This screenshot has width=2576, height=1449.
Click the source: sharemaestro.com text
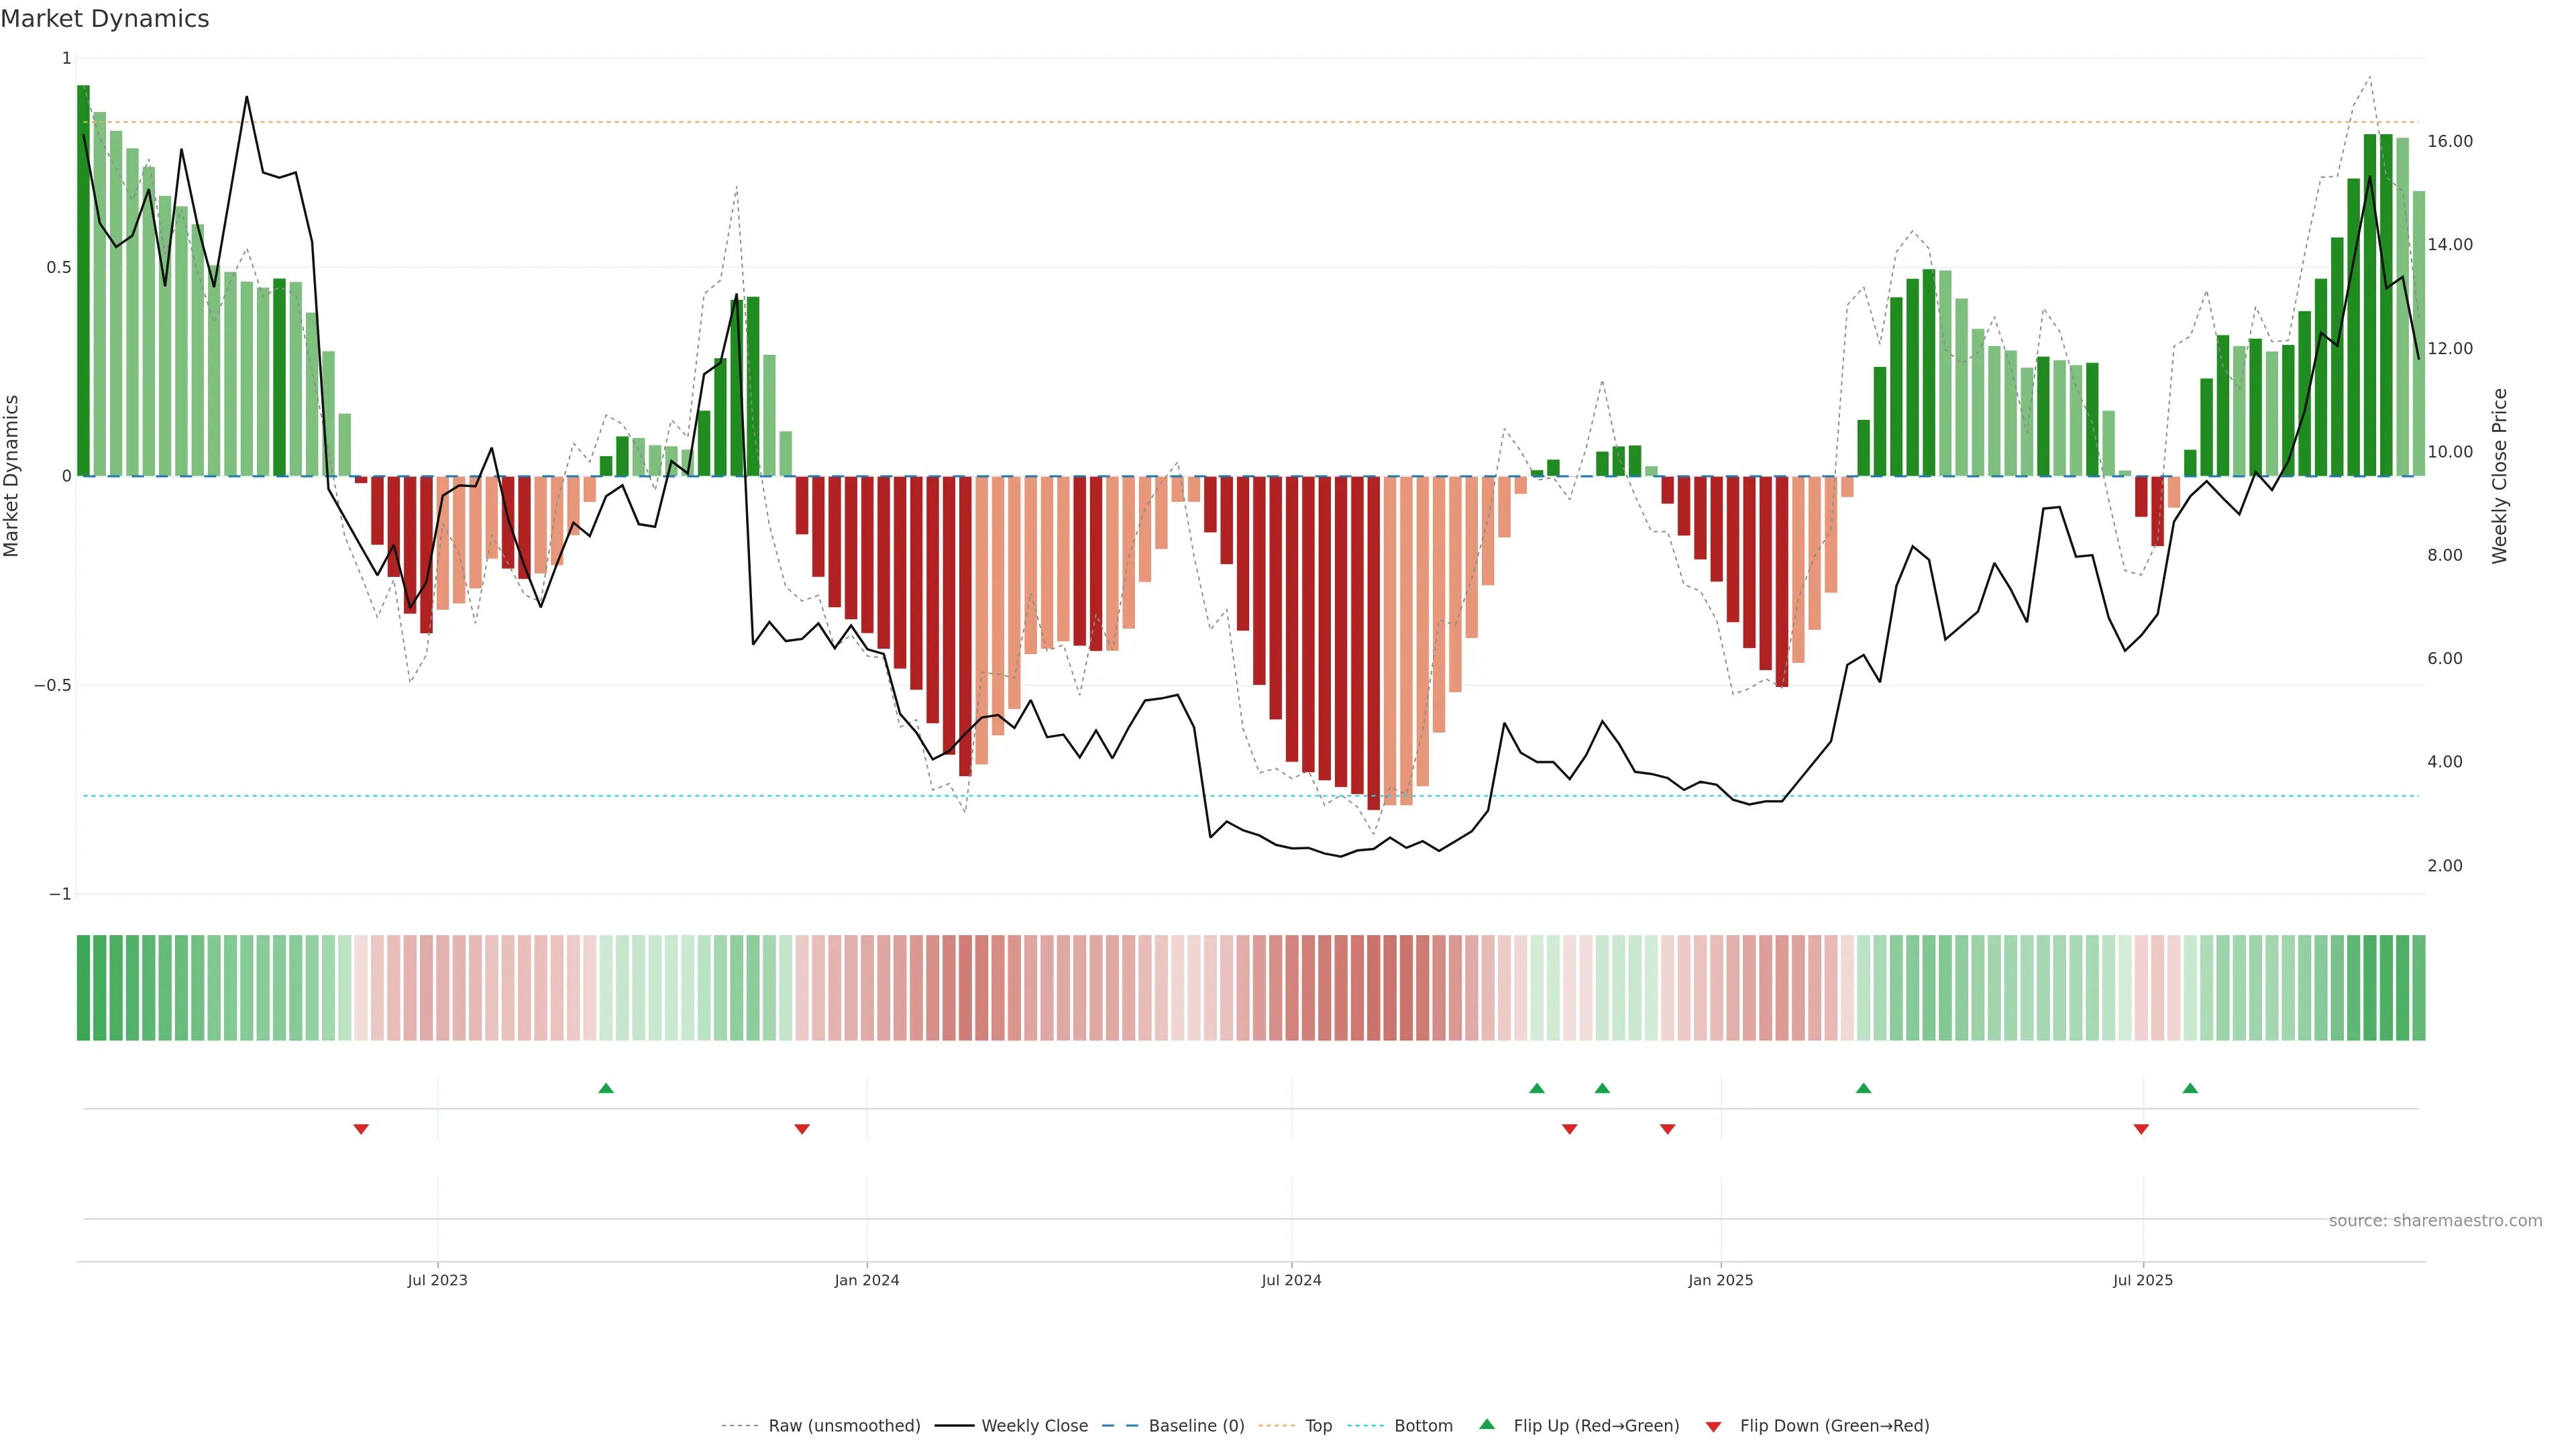tap(2435, 1220)
